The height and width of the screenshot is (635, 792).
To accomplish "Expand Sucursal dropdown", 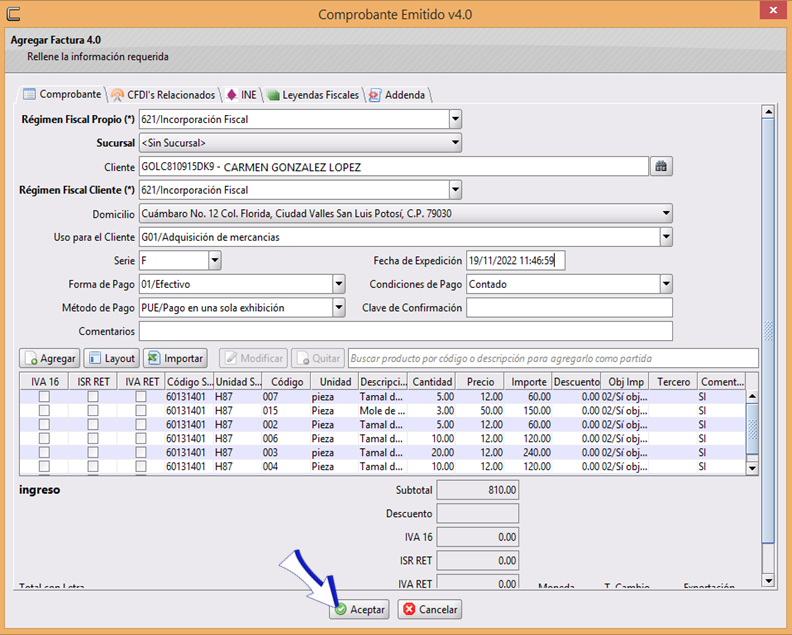I will click(455, 143).
